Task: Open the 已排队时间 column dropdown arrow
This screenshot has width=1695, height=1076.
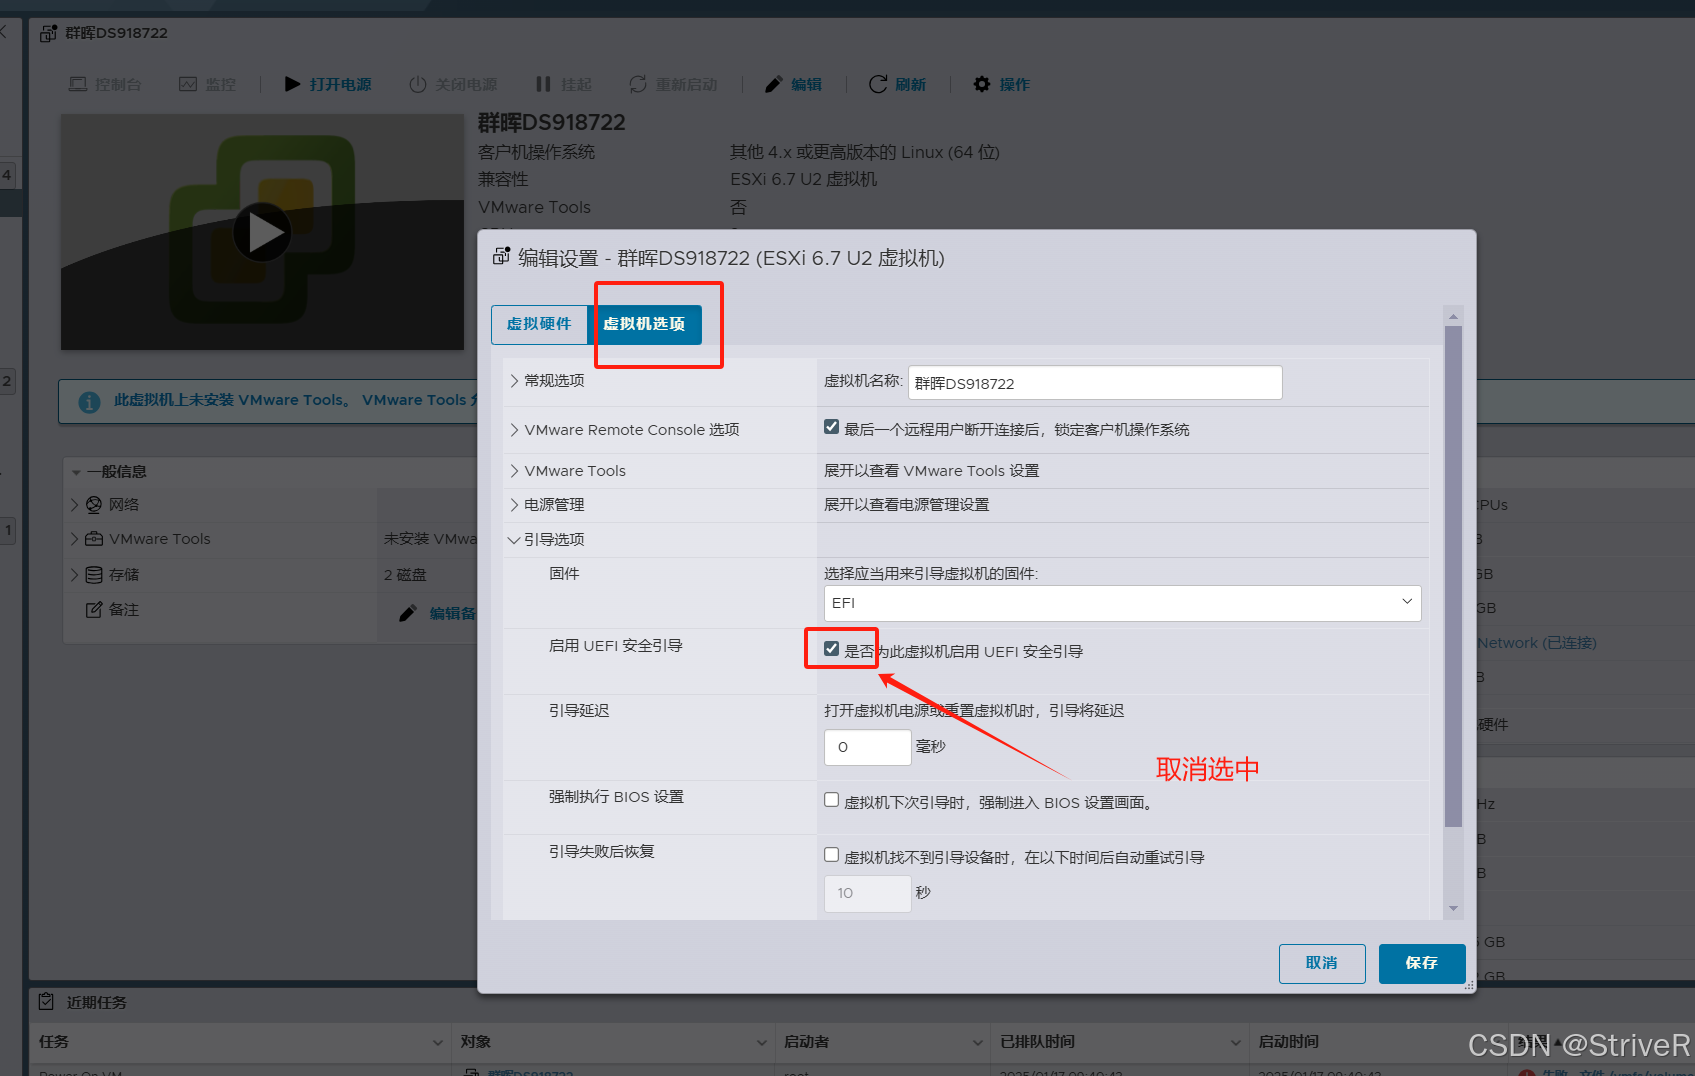Action: pos(1236,1043)
